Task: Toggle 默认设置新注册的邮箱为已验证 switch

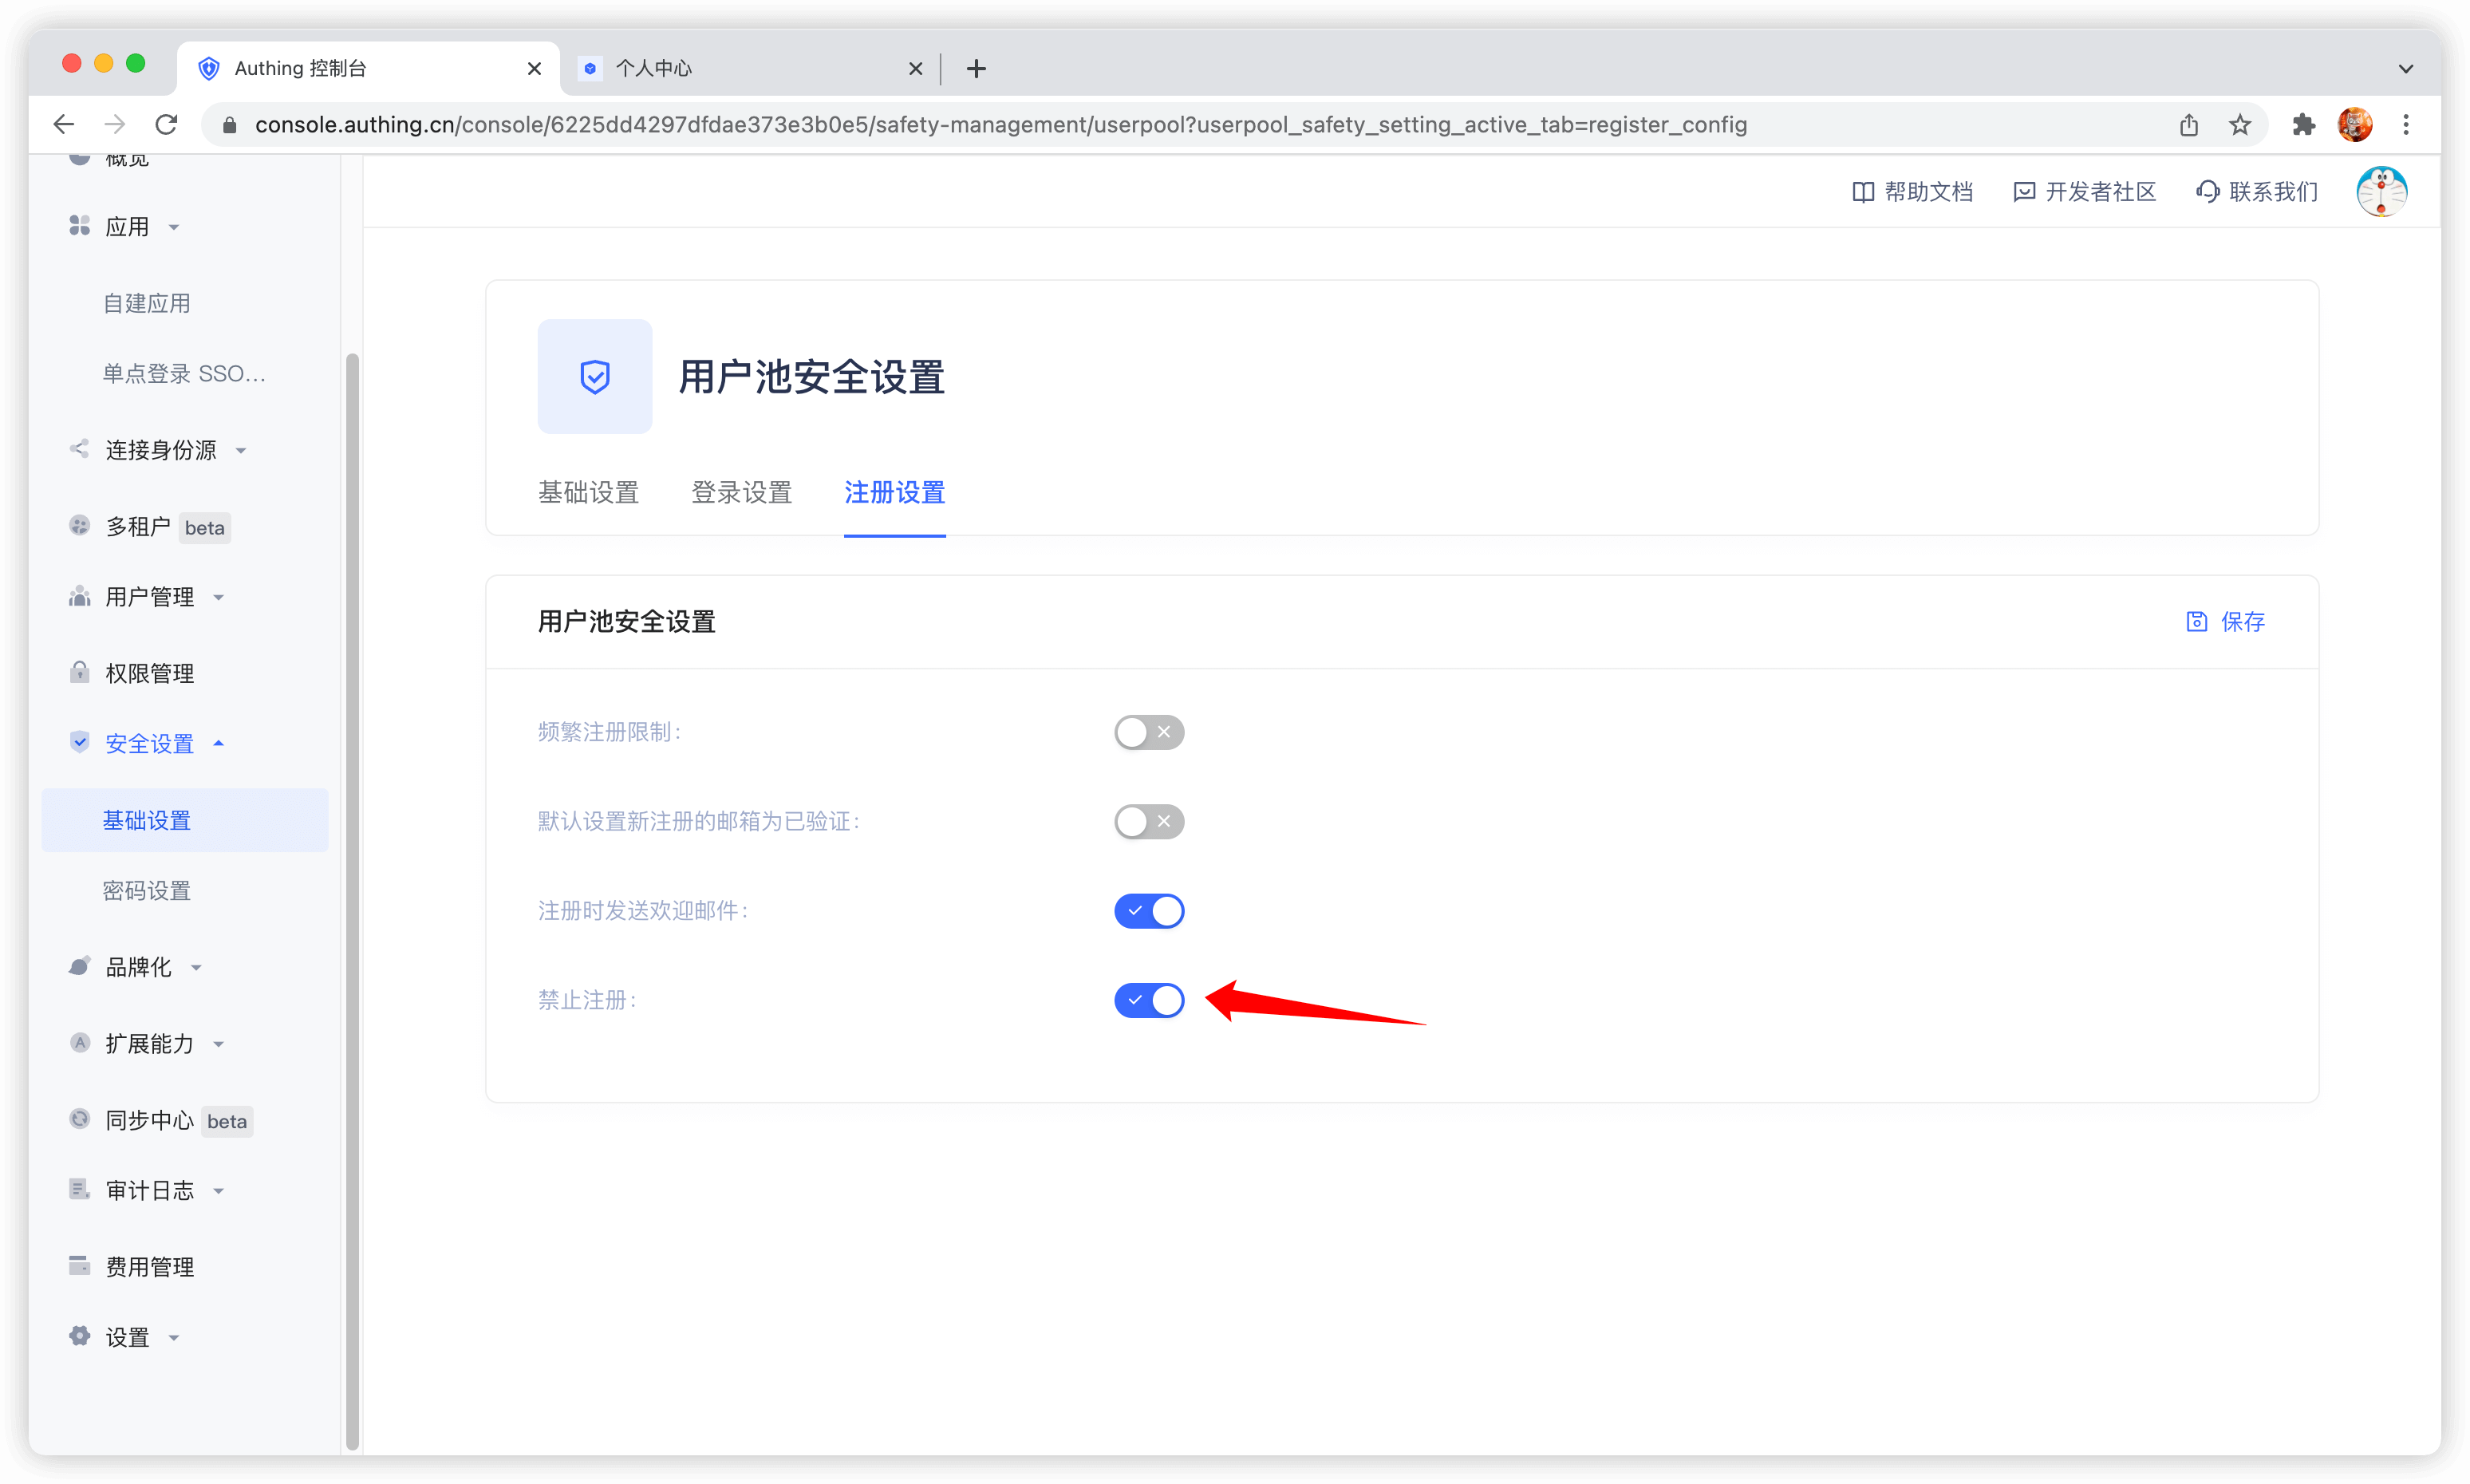Action: [1149, 821]
